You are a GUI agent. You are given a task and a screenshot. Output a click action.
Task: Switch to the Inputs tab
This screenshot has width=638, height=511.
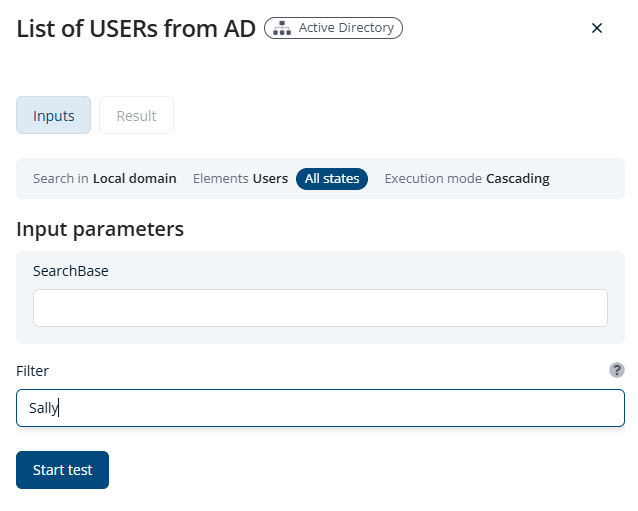point(53,116)
